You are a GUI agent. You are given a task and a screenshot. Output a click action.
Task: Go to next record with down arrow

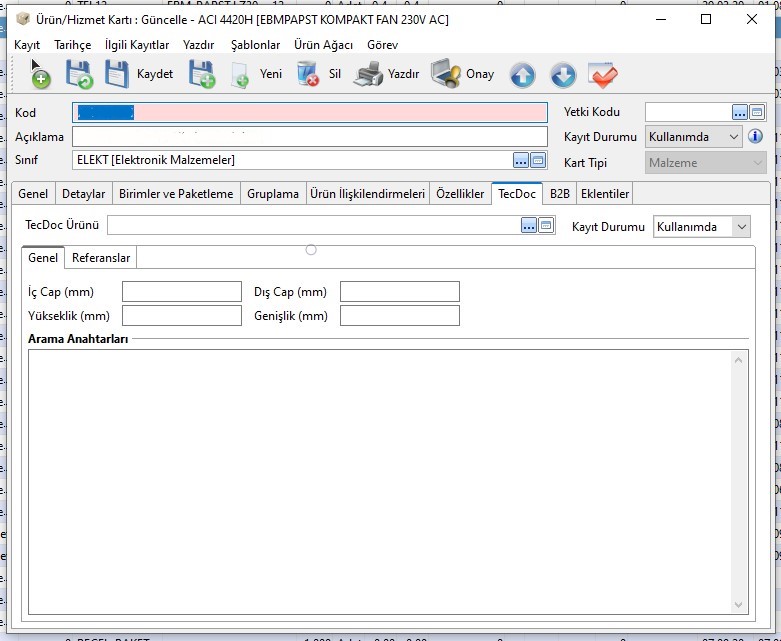[563, 75]
